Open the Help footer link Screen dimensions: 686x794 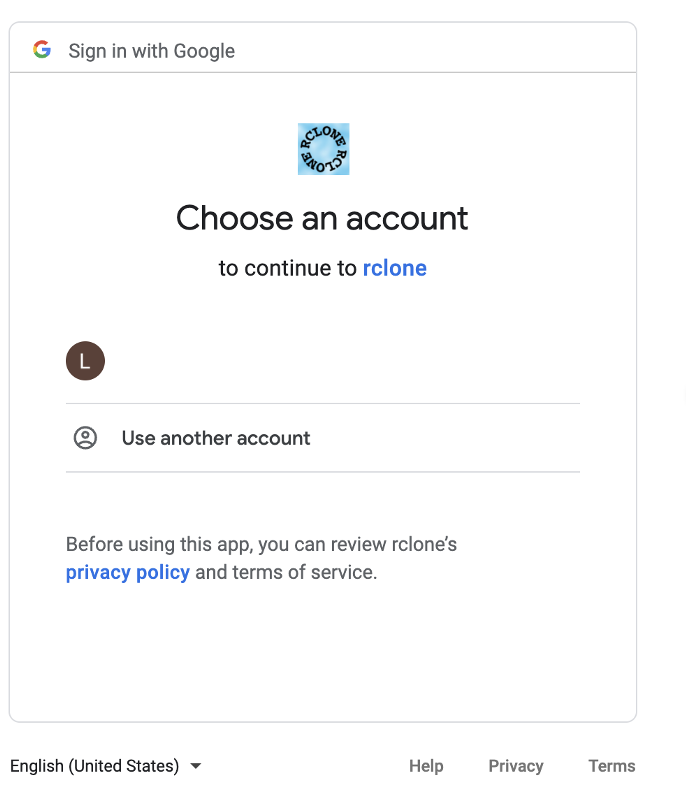(x=426, y=766)
